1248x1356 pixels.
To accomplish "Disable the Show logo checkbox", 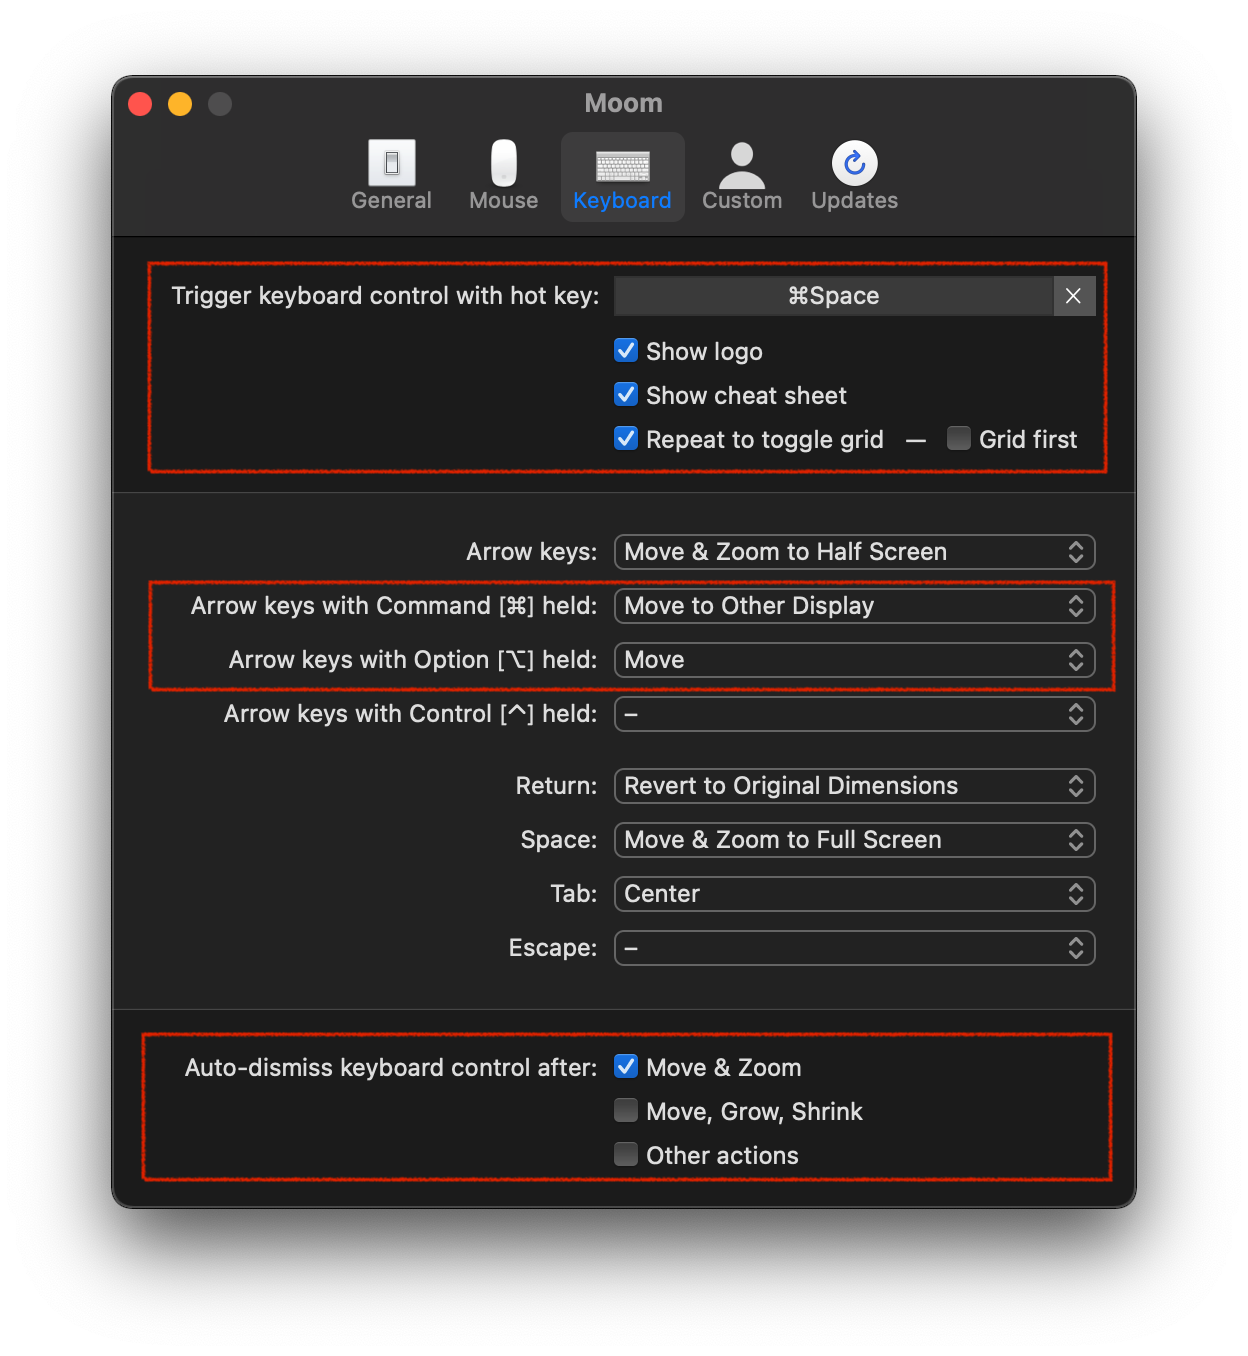I will [x=626, y=351].
